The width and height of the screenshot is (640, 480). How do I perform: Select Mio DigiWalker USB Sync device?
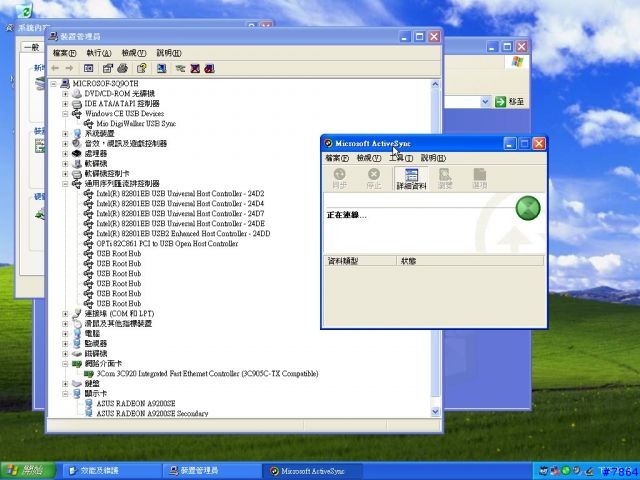136,124
